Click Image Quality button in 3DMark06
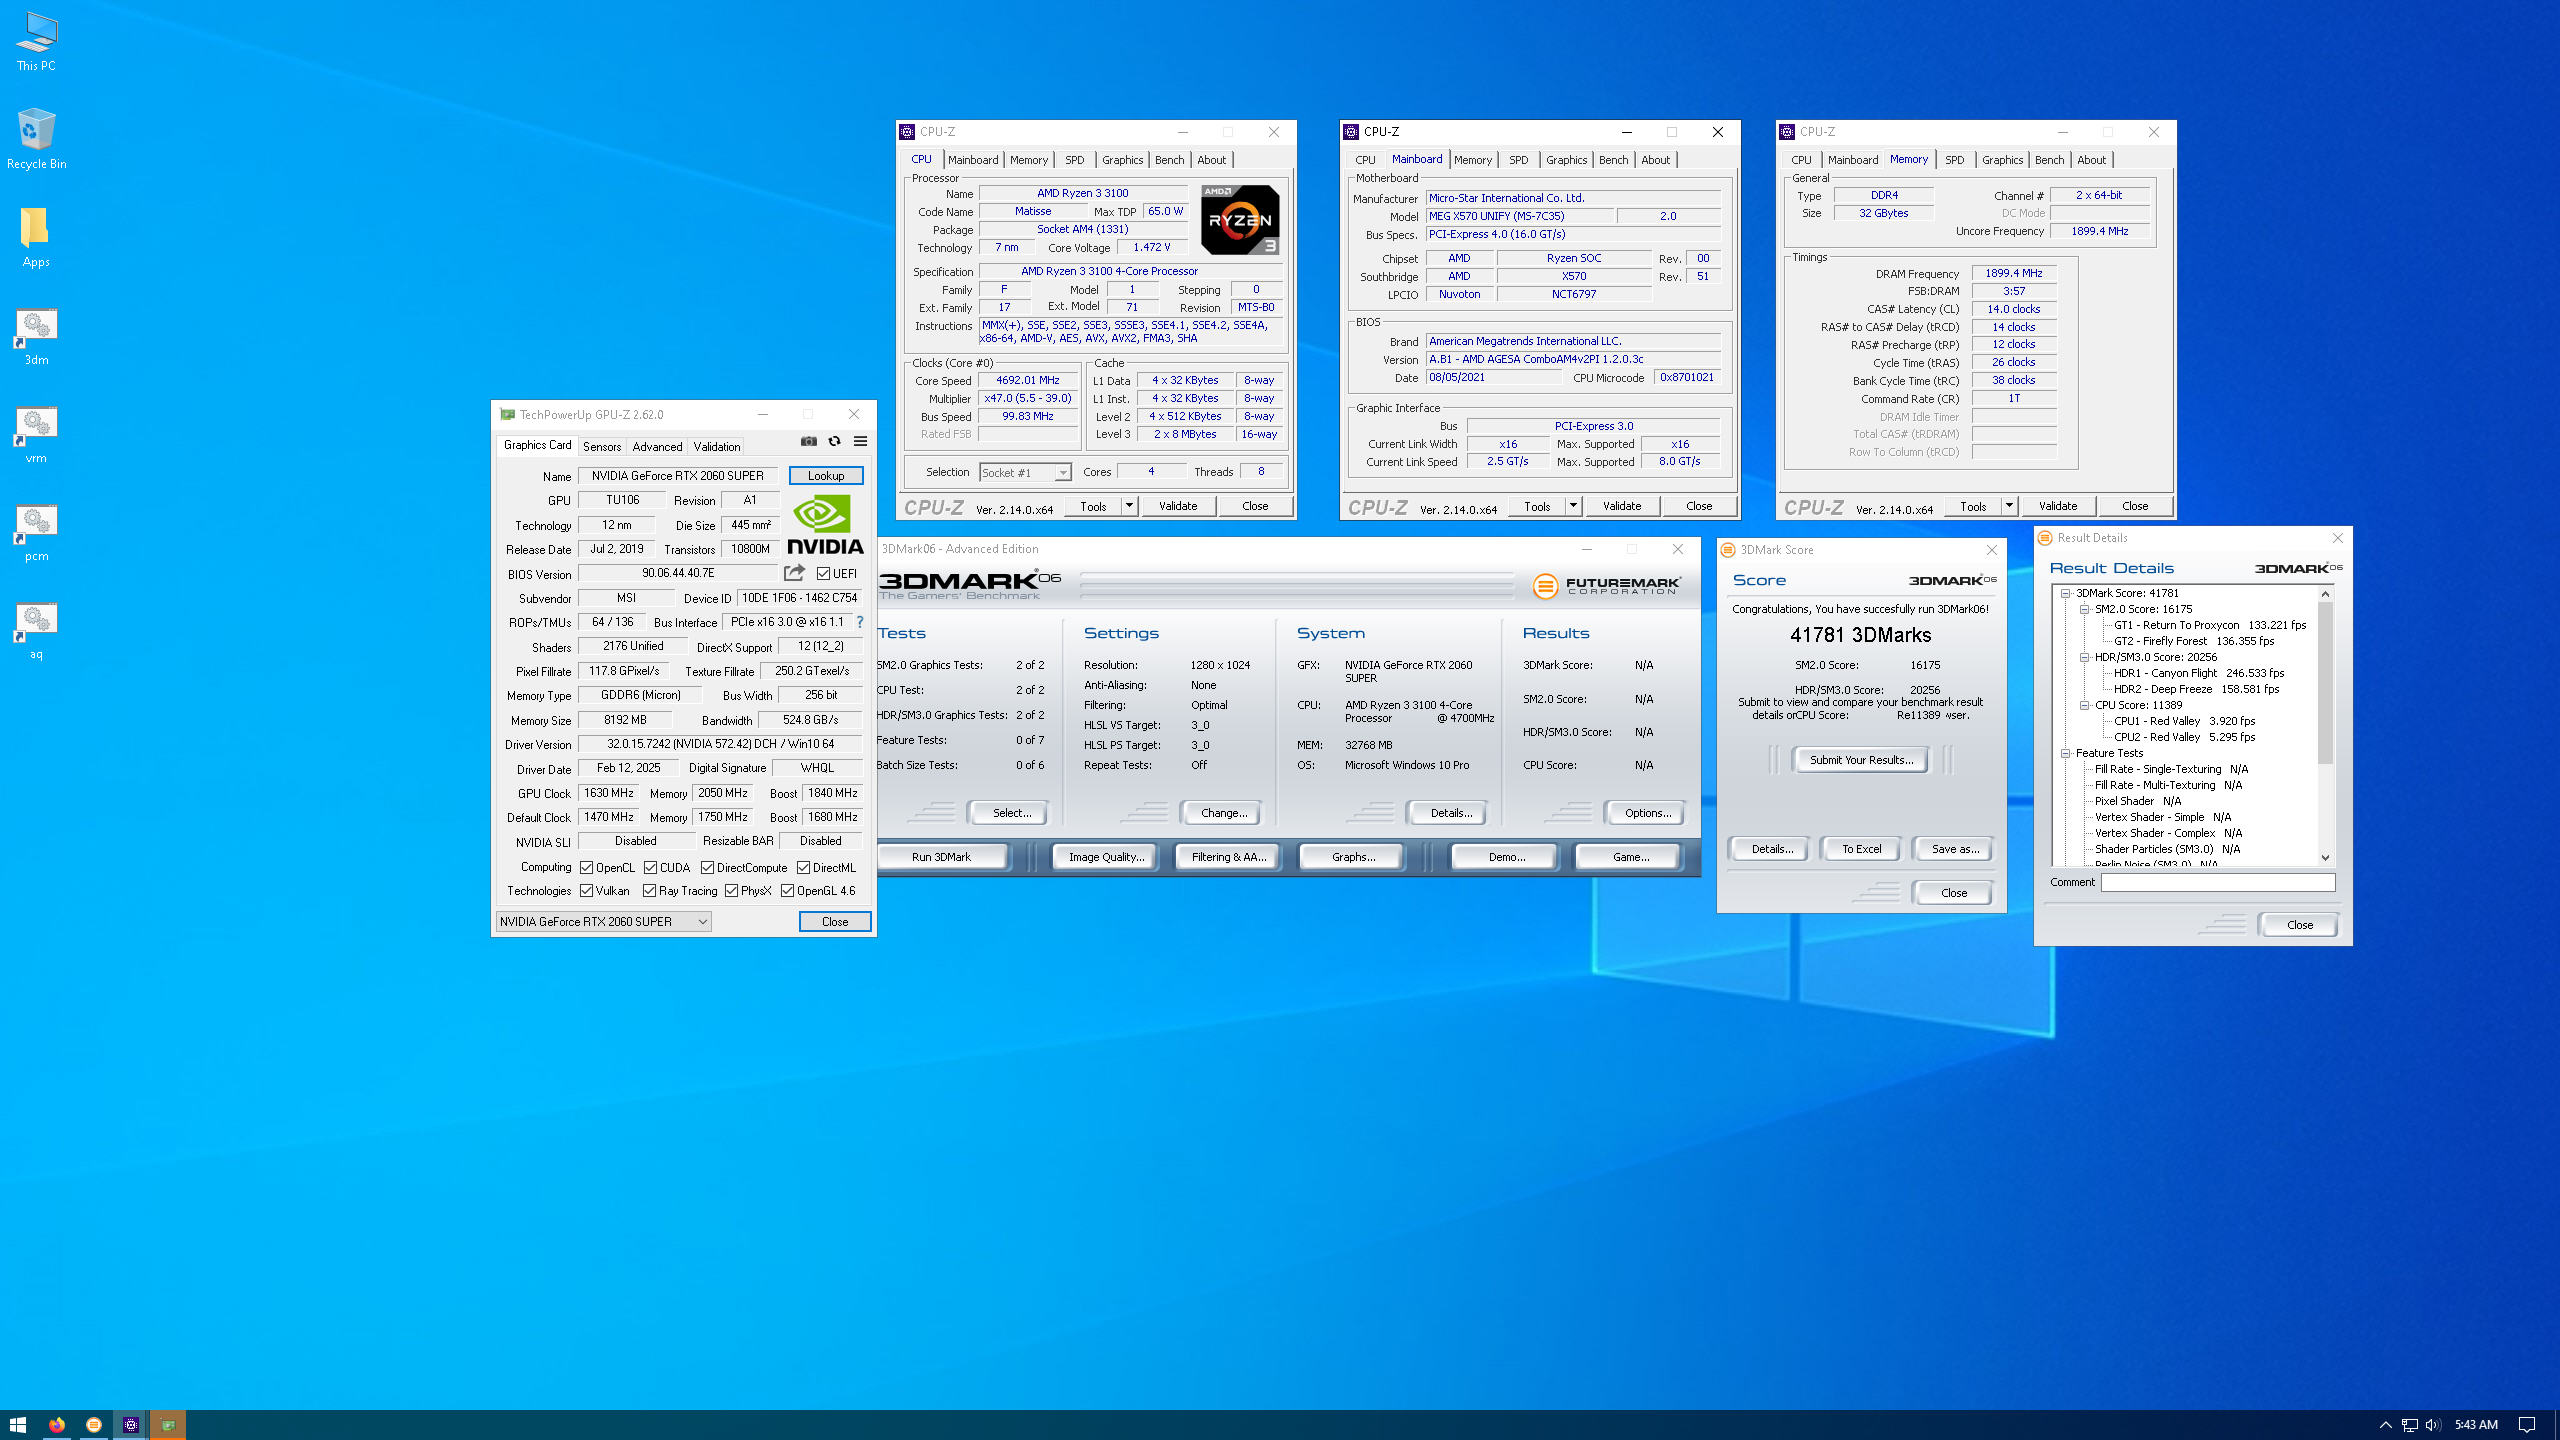This screenshot has width=2560, height=1440. coord(1106,857)
